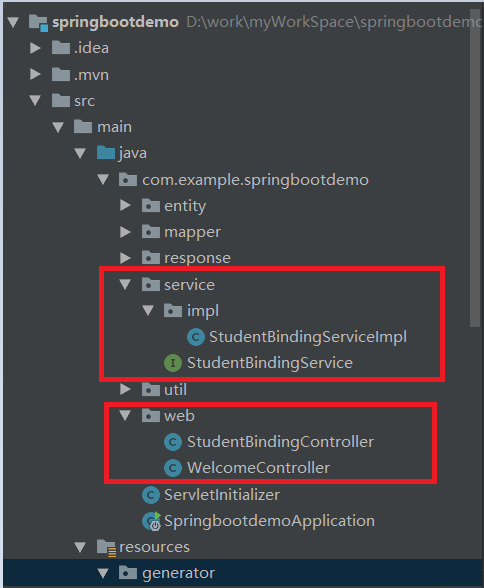Select the .idea folder label
Screen dimensions: 484x588
pyautogui.click(x=91, y=48)
